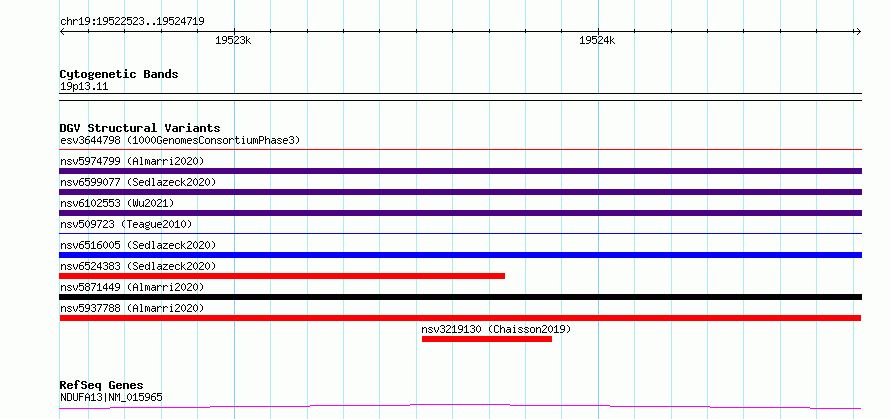This screenshot has height=419, width=890.
Task: Click the red nsv5937788 variant bar
Action: pyautogui.click(x=460, y=318)
